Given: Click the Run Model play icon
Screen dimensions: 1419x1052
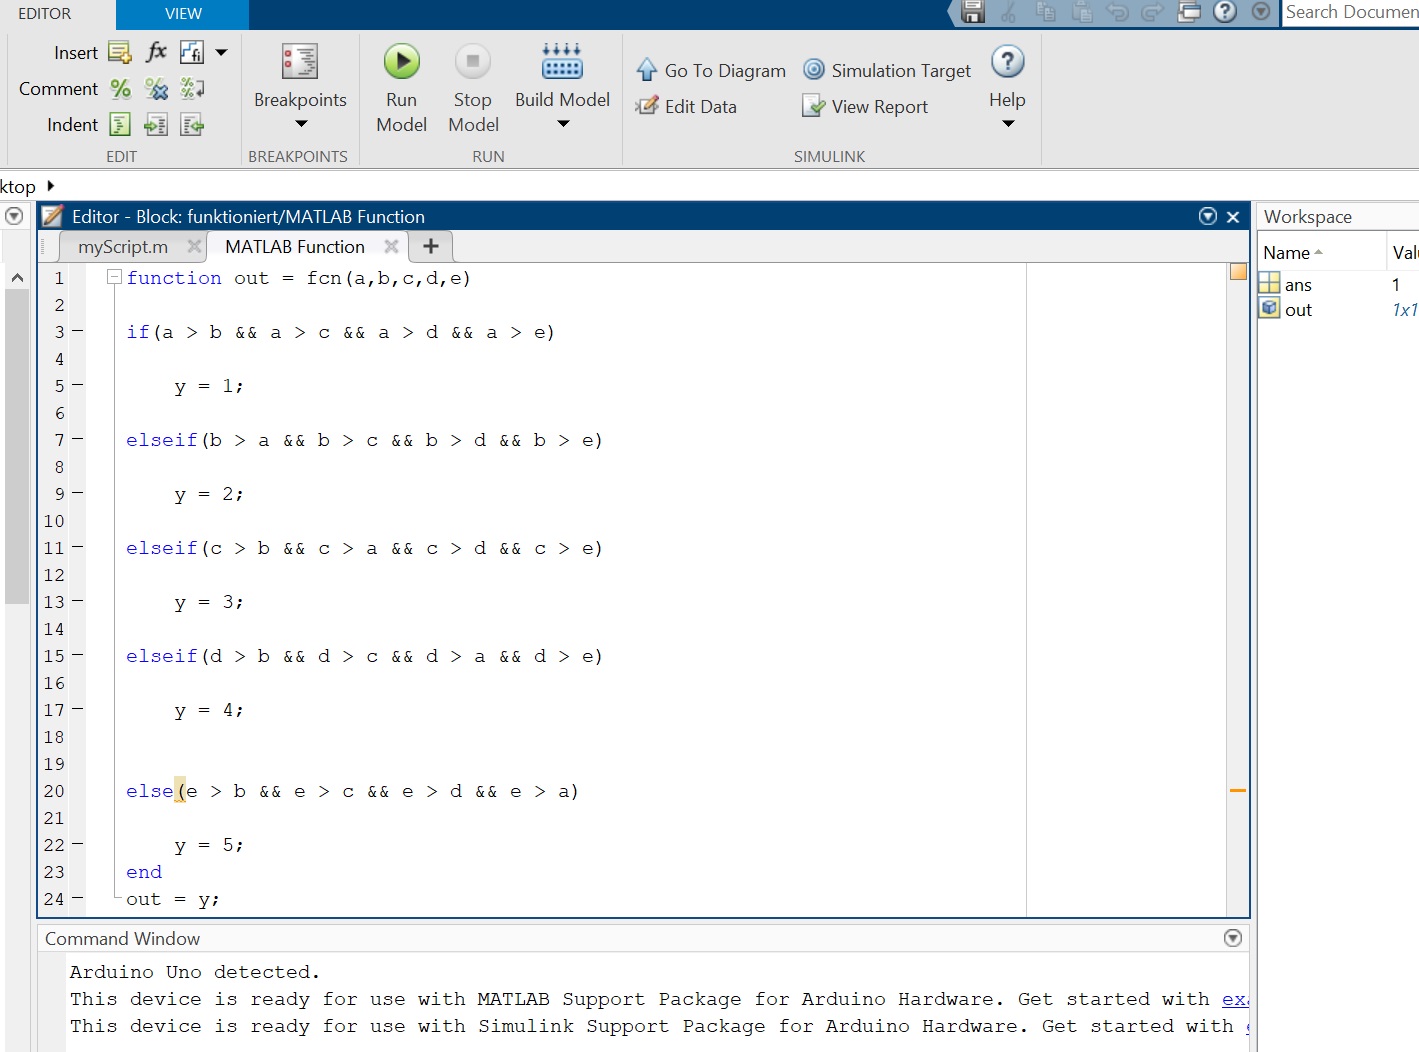Looking at the screenshot, I should (401, 62).
